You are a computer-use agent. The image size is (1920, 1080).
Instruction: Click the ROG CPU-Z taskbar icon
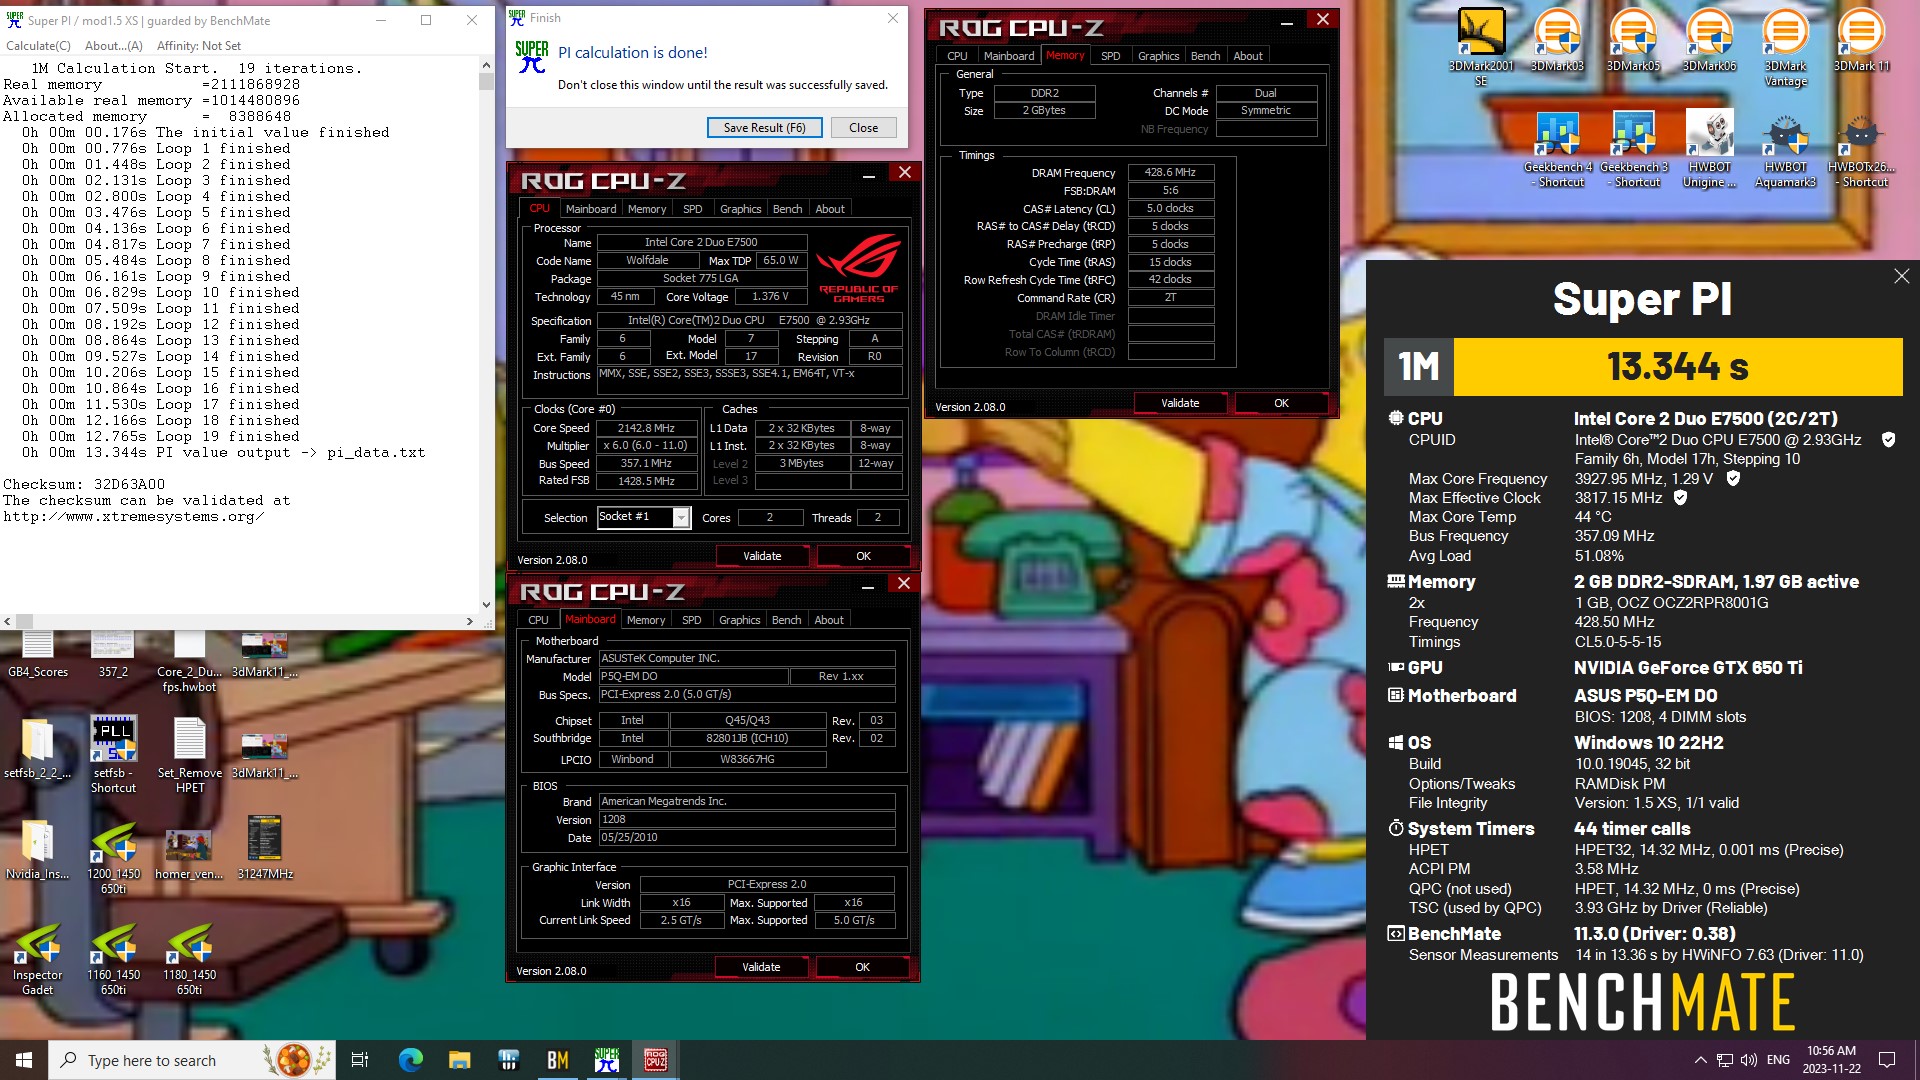pyautogui.click(x=655, y=1060)
